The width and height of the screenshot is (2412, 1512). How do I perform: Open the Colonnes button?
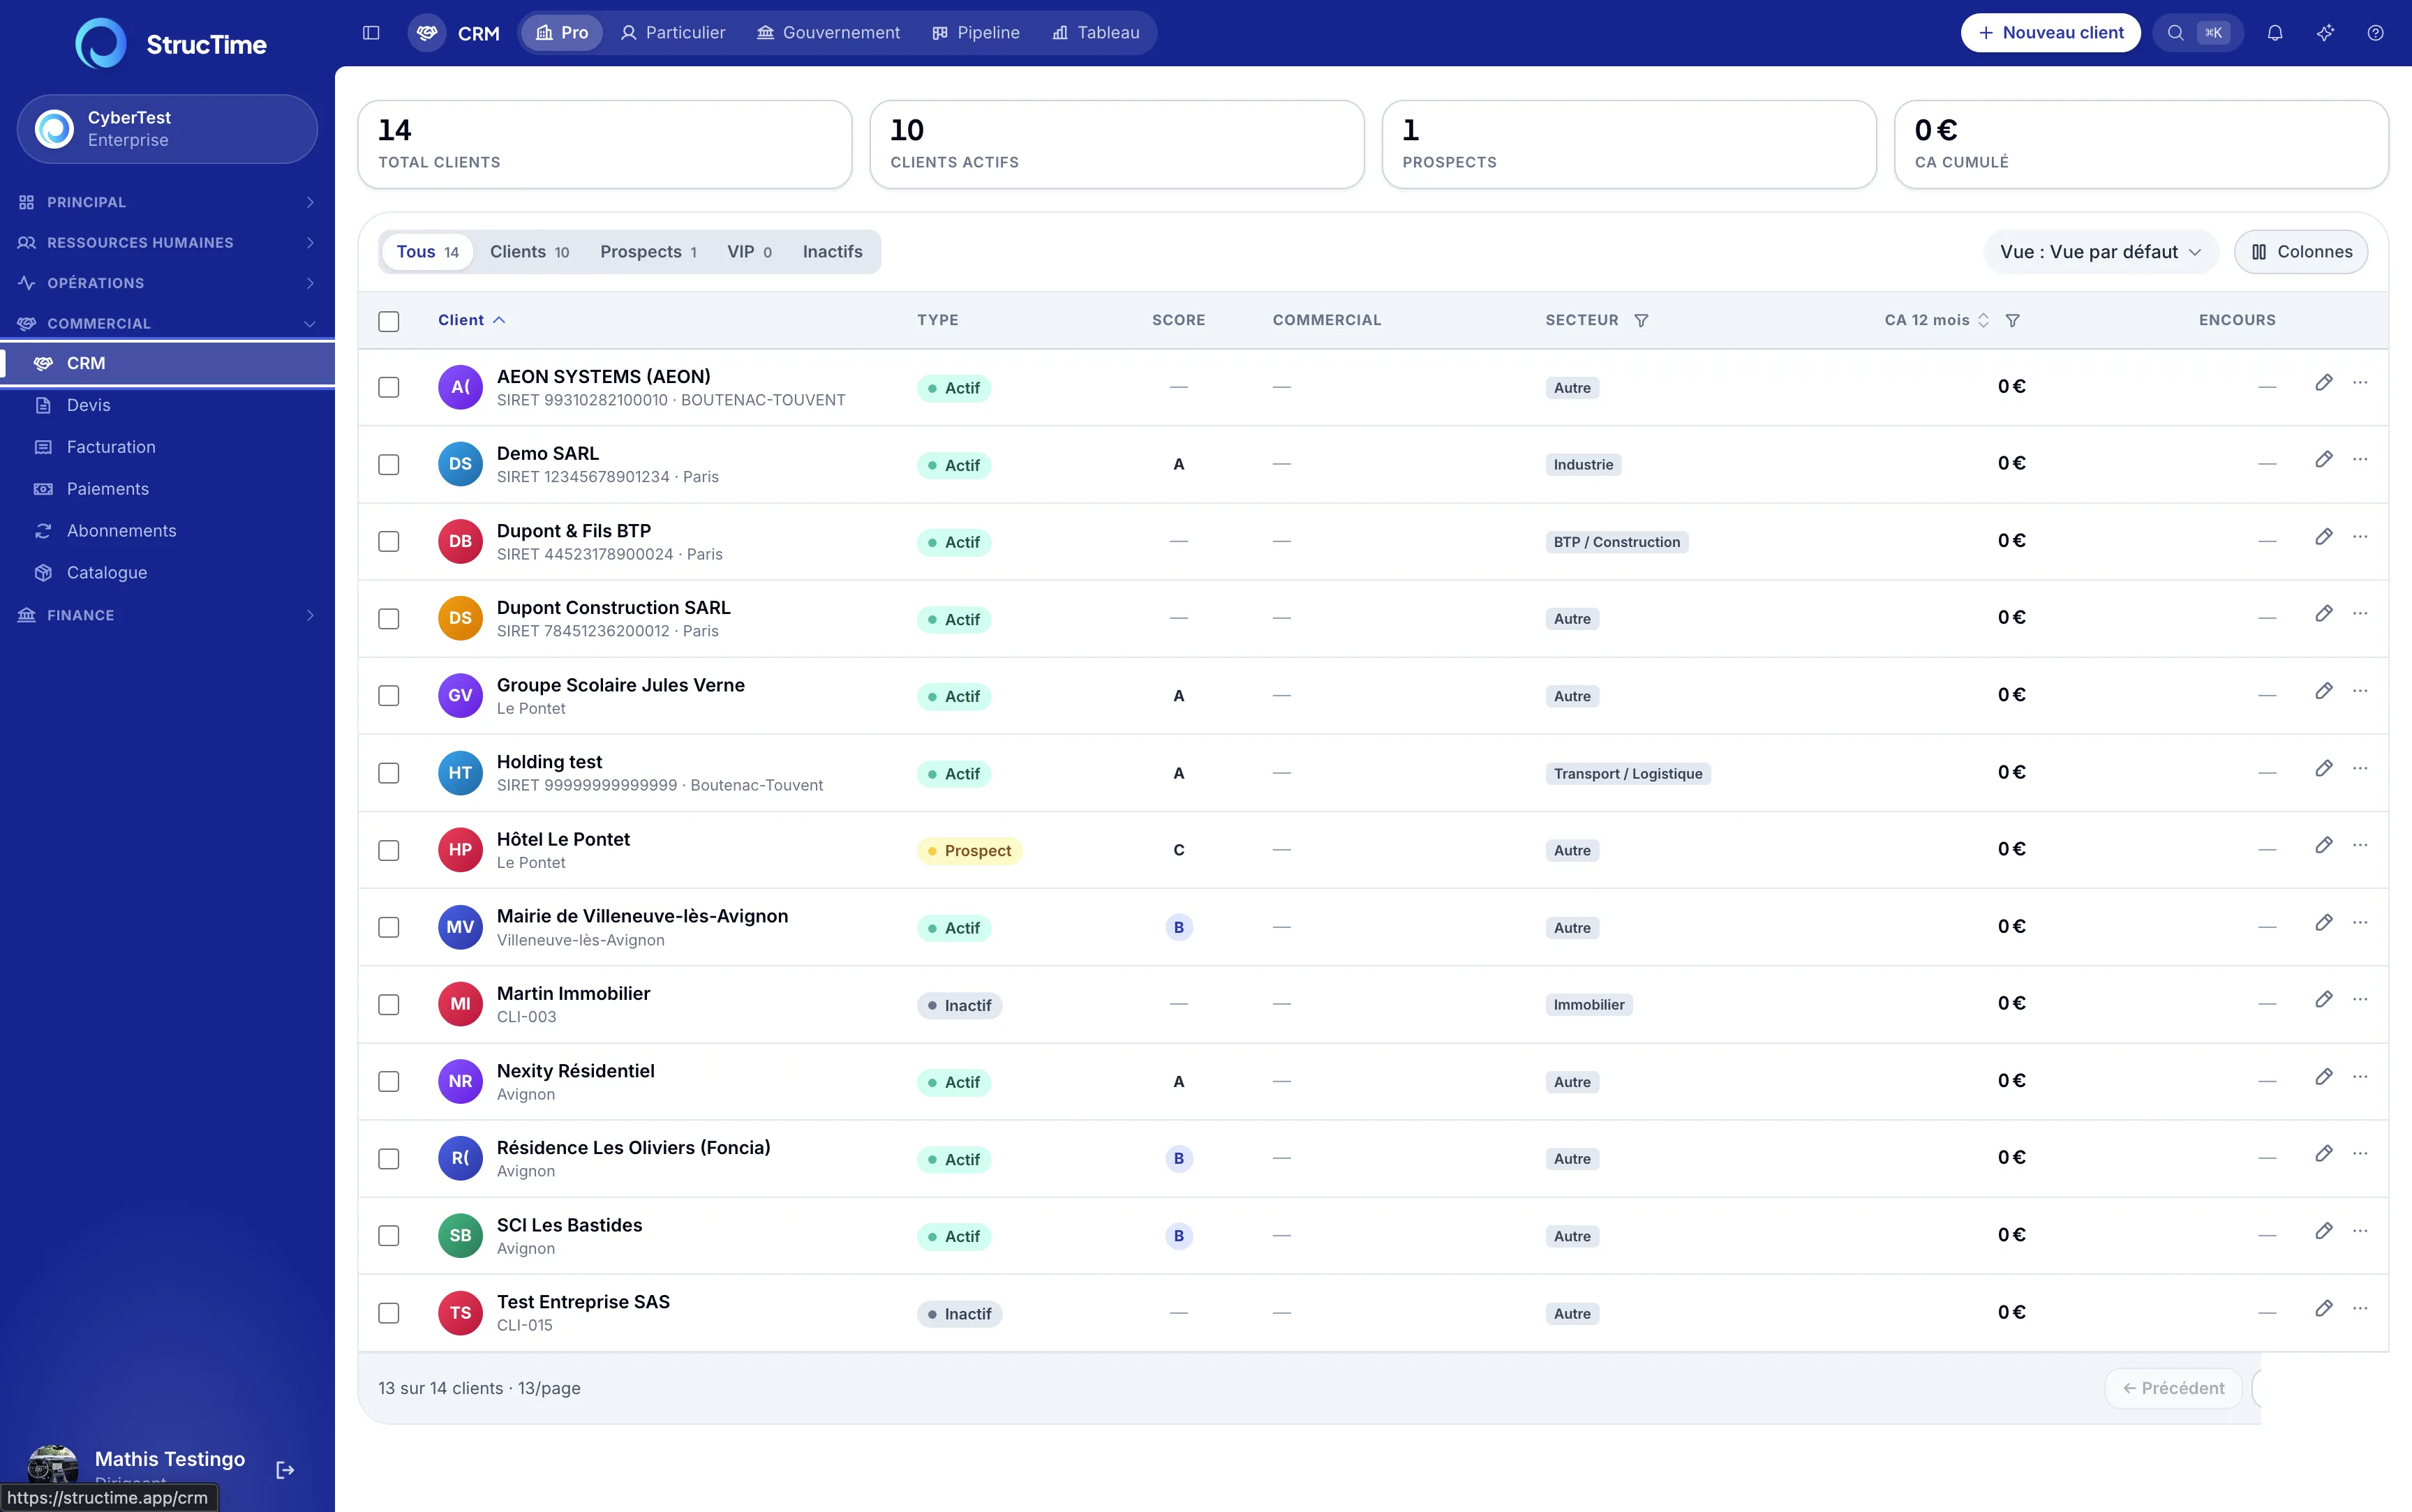(x=2301, y=252)
